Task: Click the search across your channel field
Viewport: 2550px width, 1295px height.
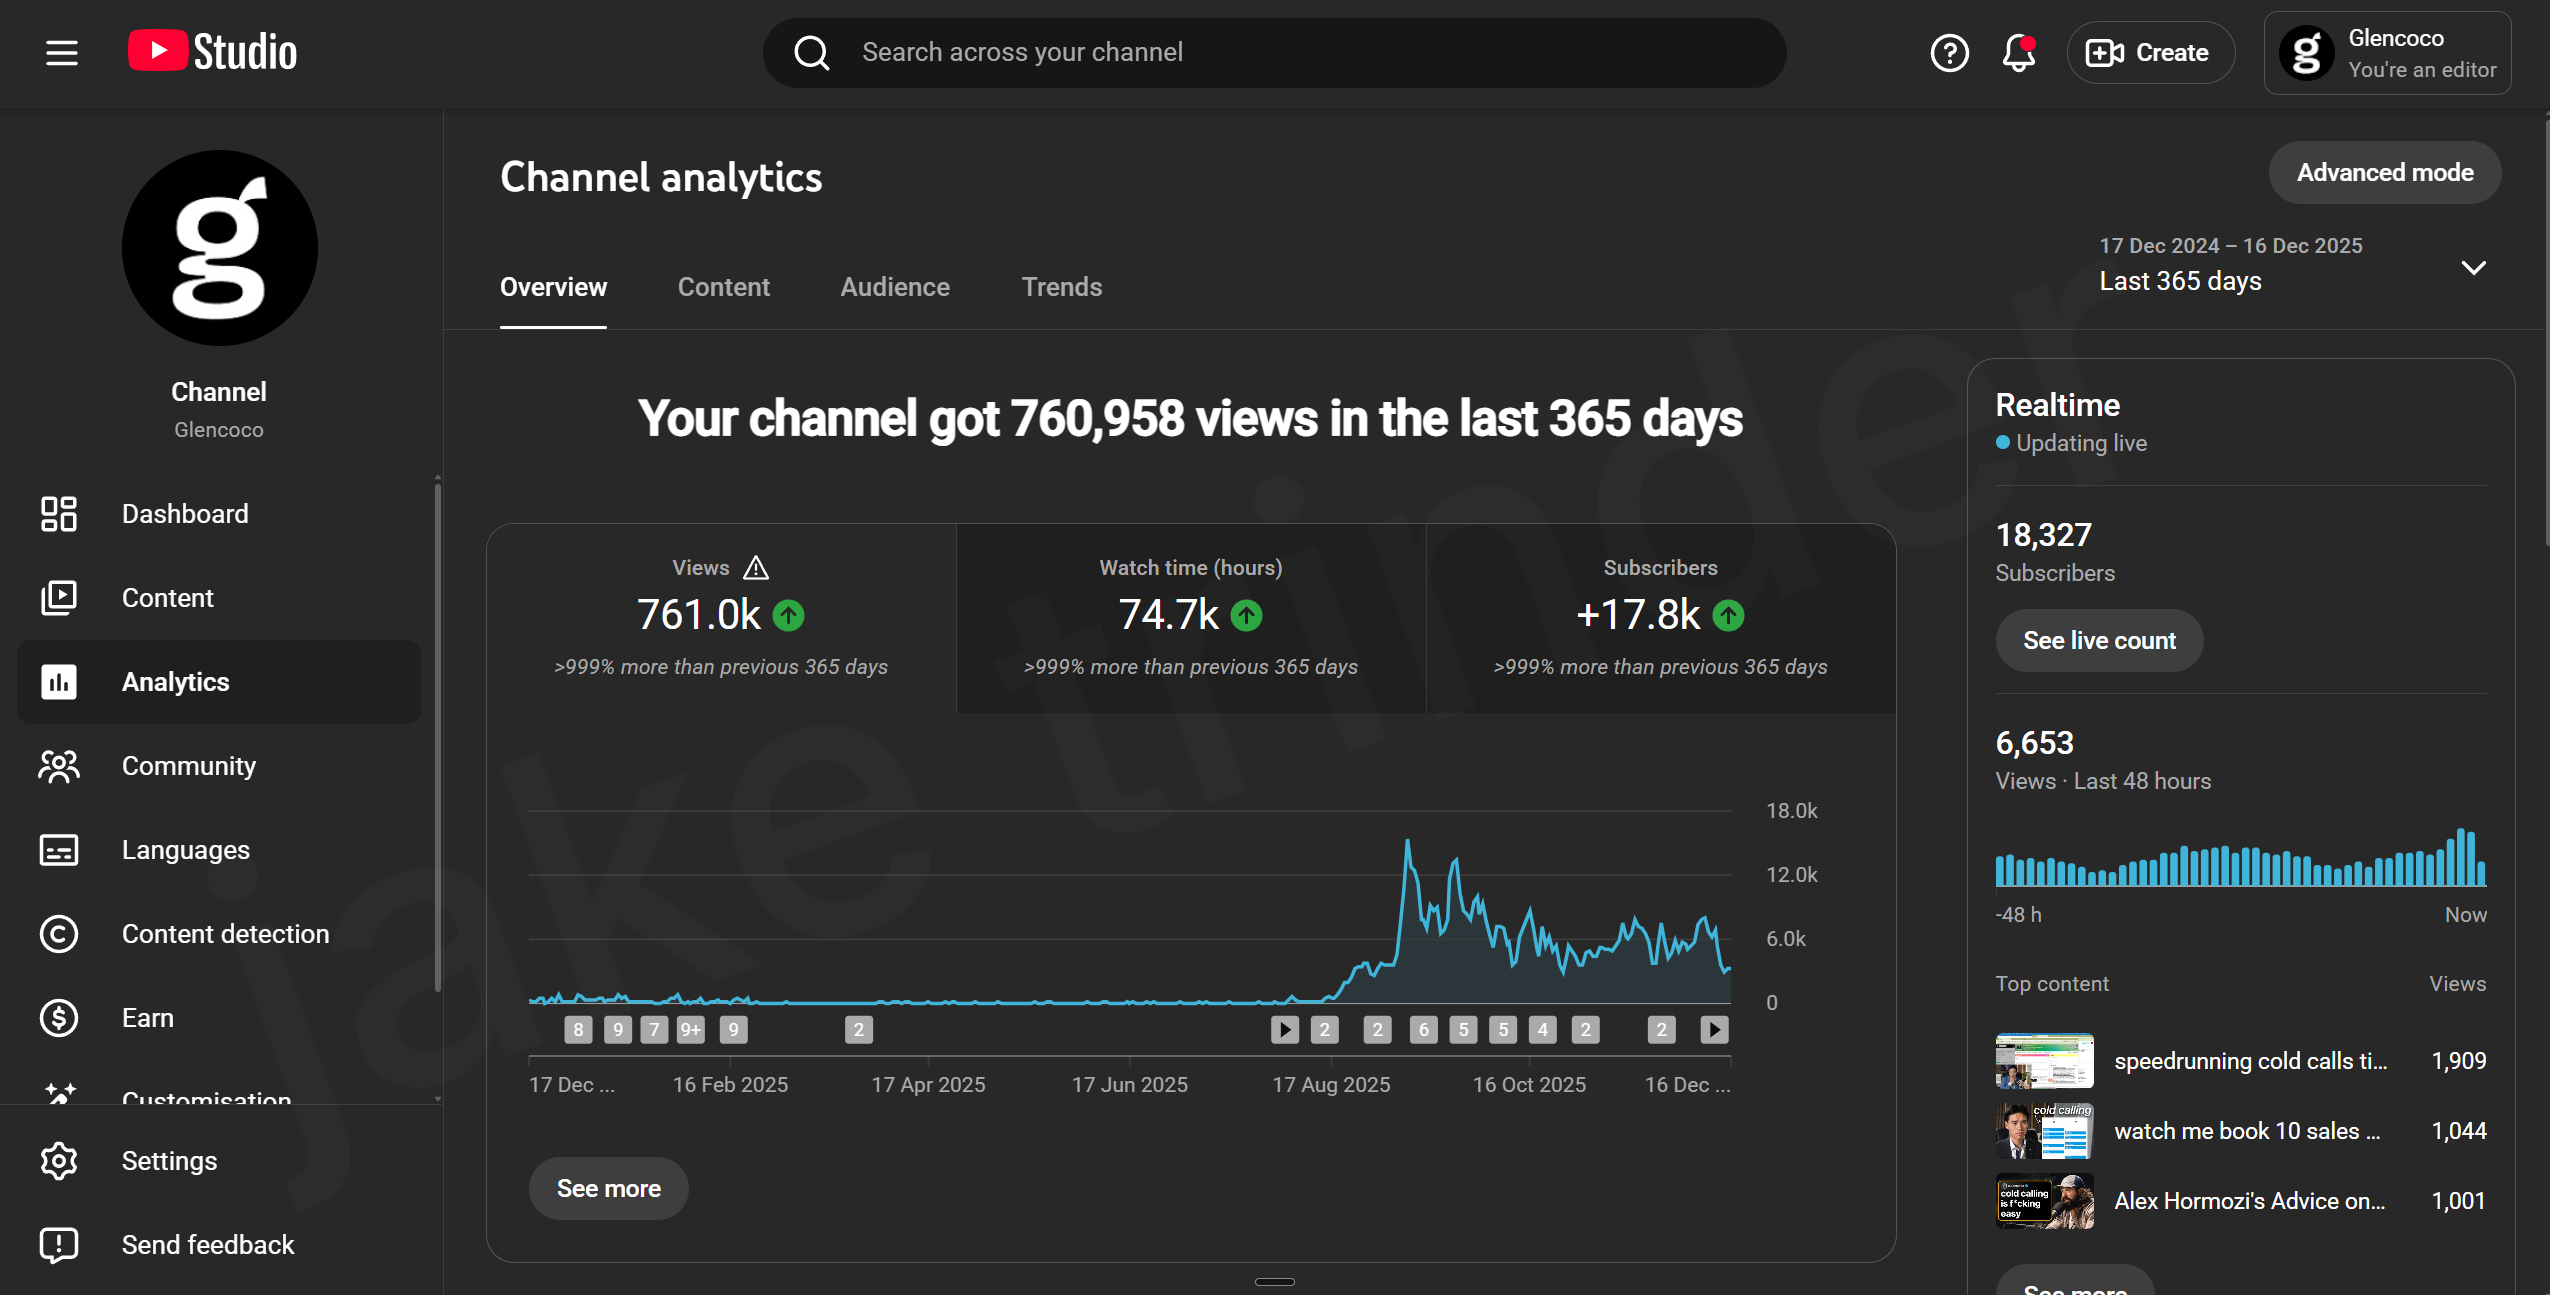Action: point(1273,52)
